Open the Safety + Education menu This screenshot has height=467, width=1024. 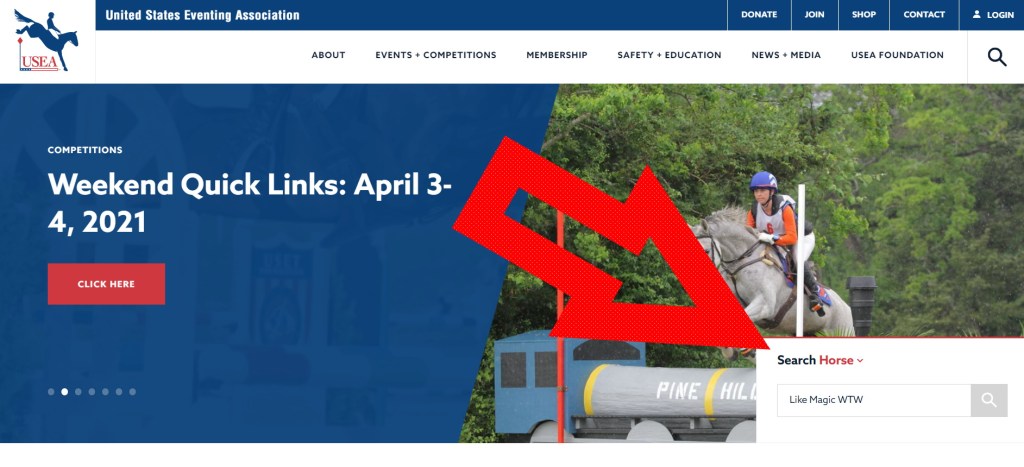(x=669, y=56)
